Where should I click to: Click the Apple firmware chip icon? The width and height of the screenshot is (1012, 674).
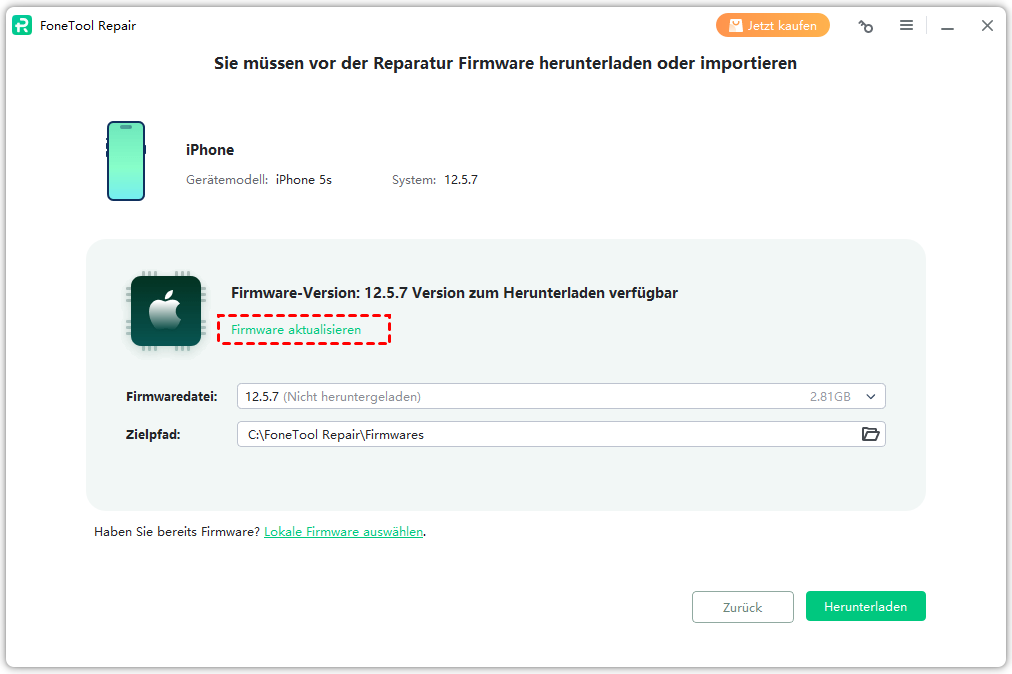click(x=166, y=311)
